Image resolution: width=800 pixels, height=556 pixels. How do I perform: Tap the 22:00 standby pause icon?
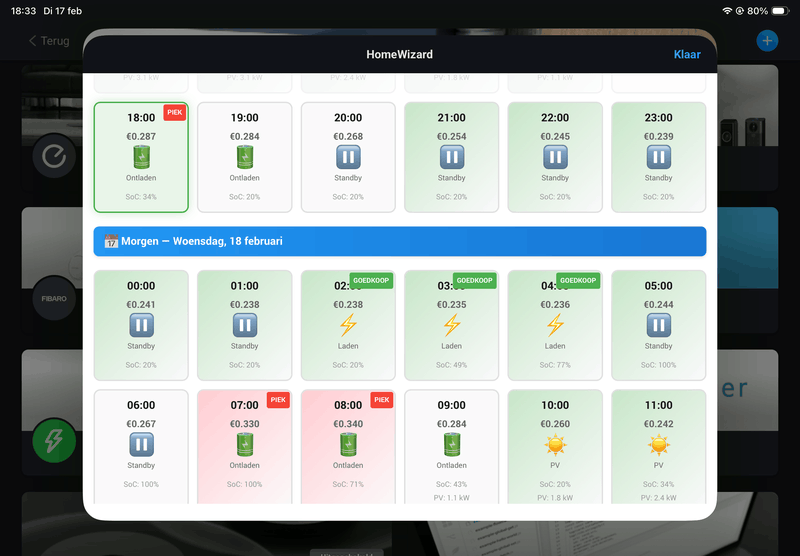coord(555,157)
